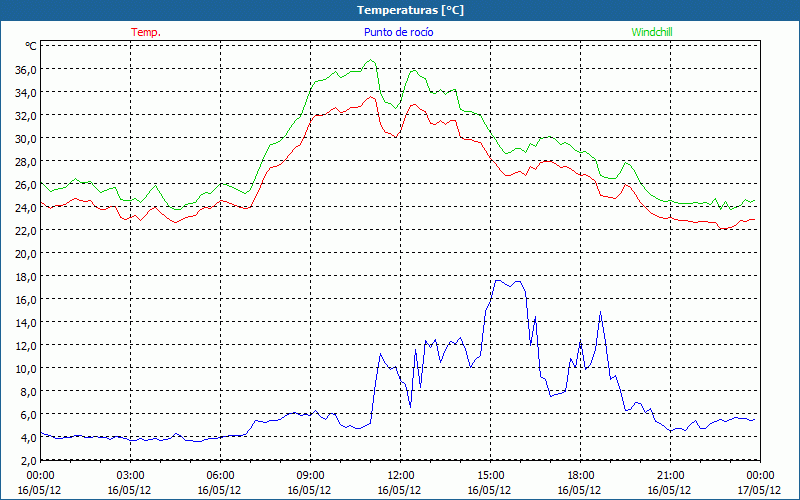This screenshot has width=800, height=500.
Task: Click the 30,0 y-axis value
Action: (26, 138)
